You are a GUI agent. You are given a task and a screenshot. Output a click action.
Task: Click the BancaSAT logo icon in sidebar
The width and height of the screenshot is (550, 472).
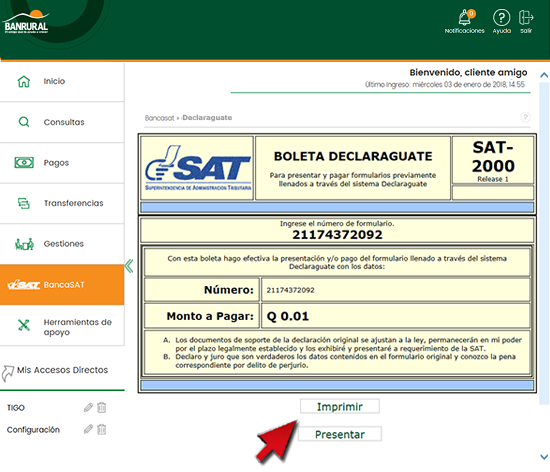pos(24,285)
